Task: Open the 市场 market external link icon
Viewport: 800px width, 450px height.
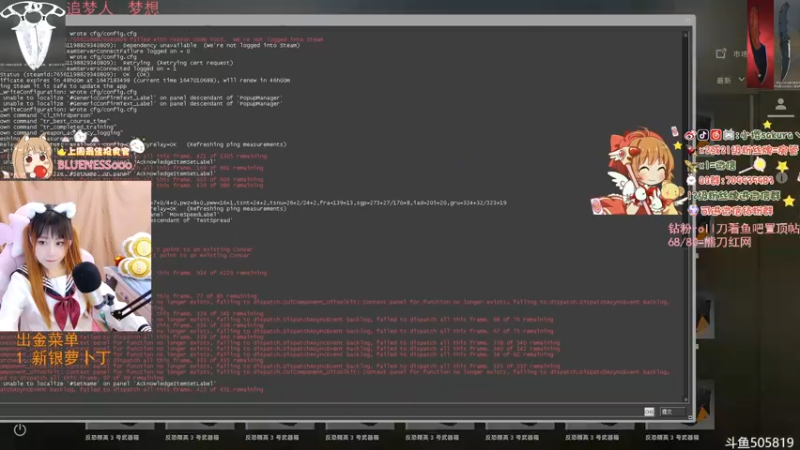Action: click(x=721, y=54)
